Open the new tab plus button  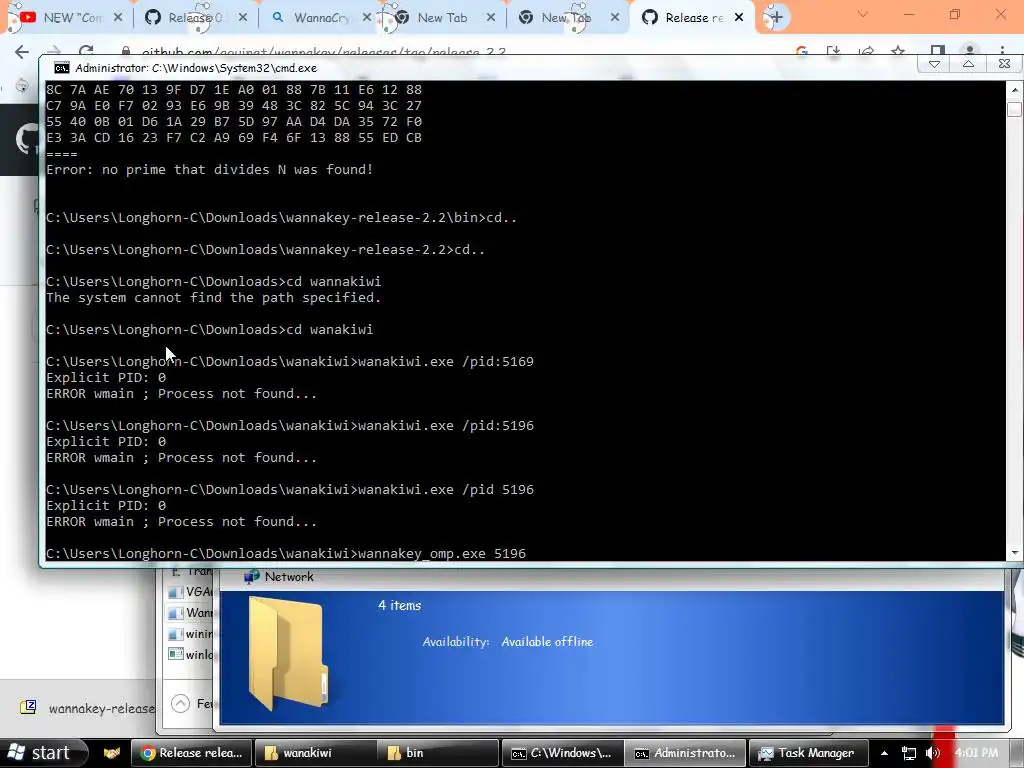tap(776, 18)
